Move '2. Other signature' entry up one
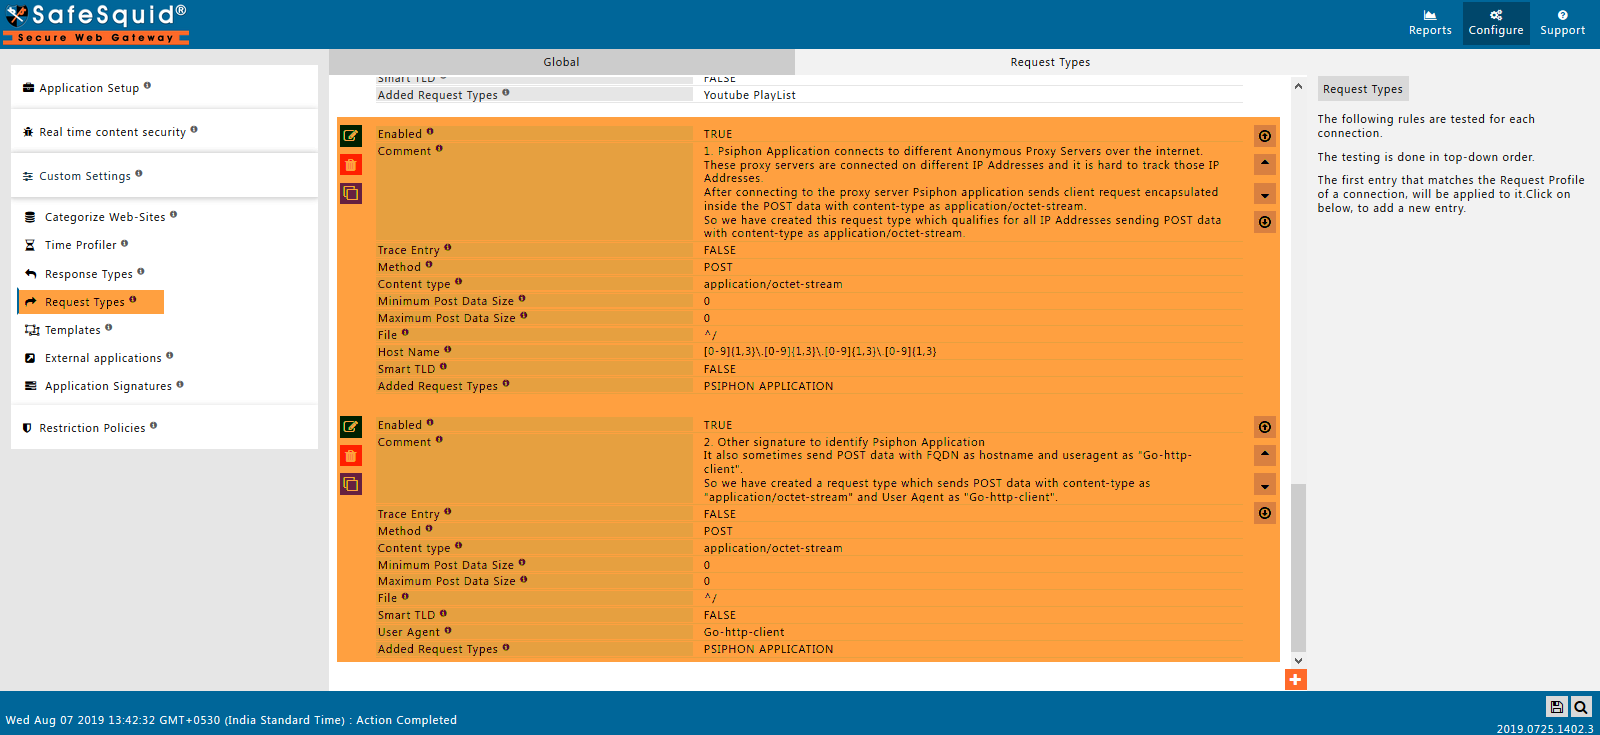The width and height of the screenshot is (1600, 735). pos(1265,455)
